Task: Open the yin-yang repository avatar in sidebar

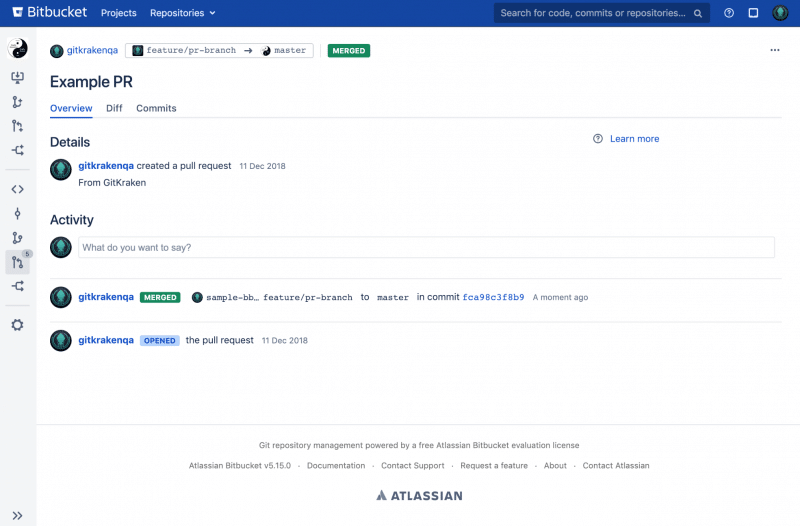Action: tap(17, 48)
